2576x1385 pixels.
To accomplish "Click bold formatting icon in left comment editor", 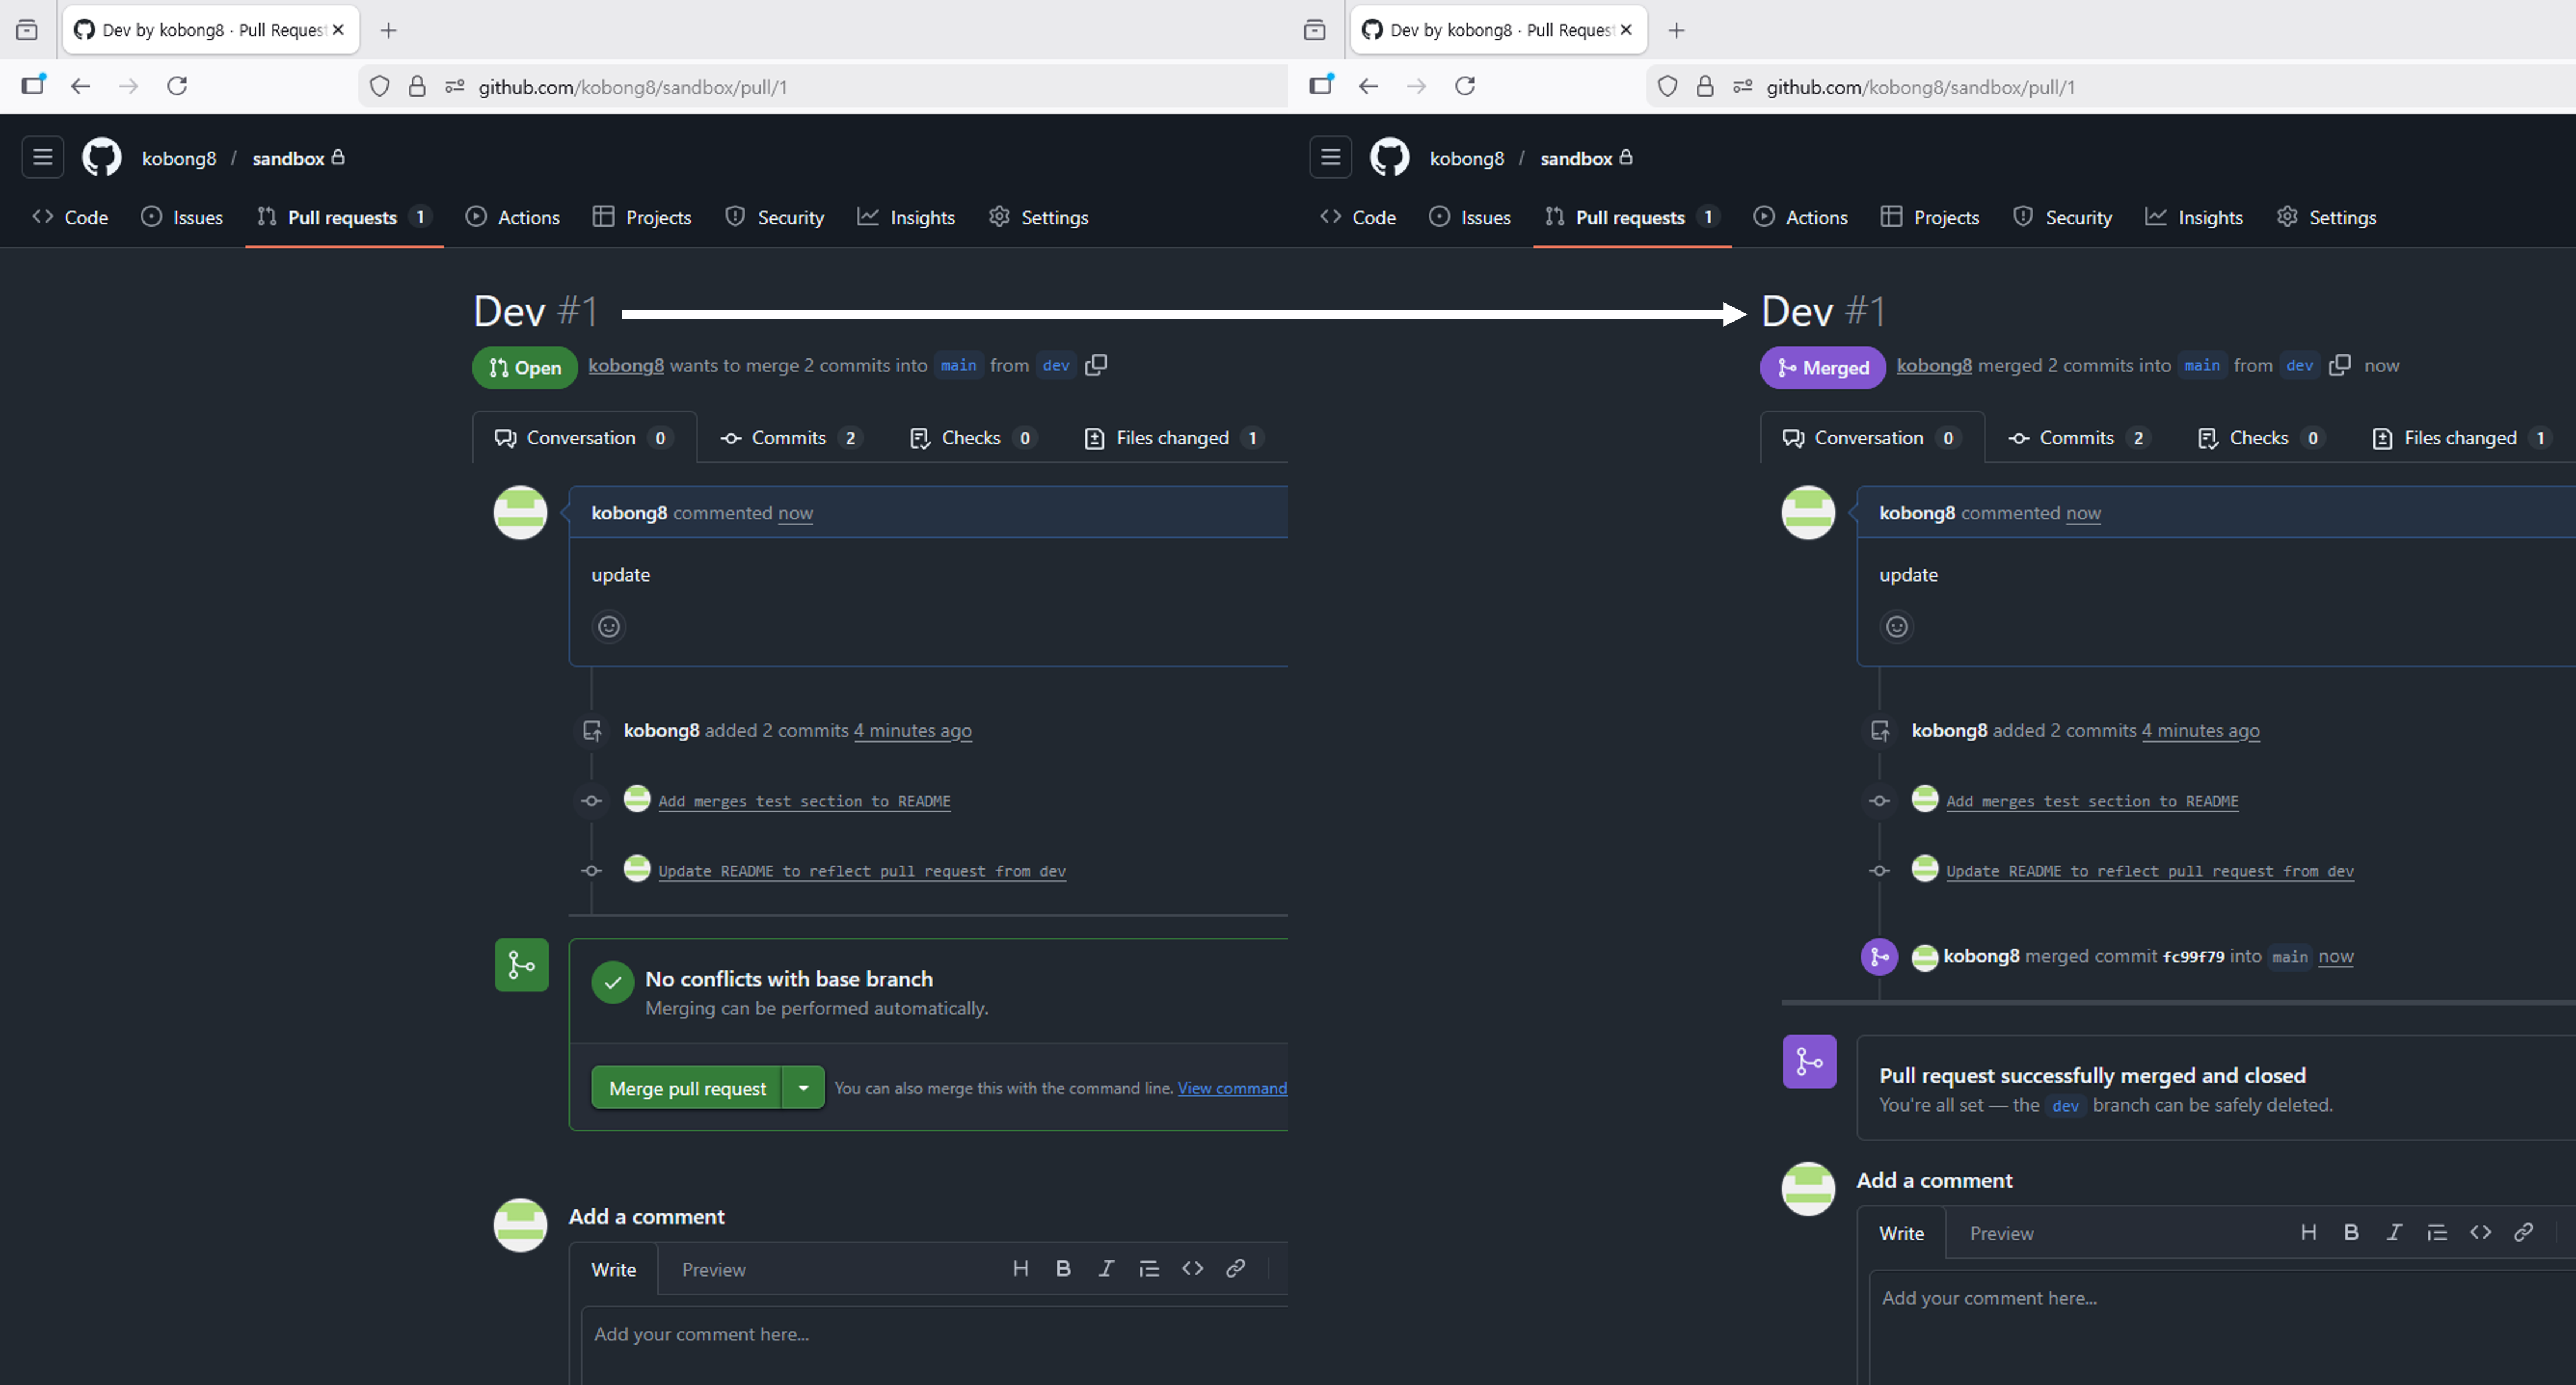I will (1063, 1269).
